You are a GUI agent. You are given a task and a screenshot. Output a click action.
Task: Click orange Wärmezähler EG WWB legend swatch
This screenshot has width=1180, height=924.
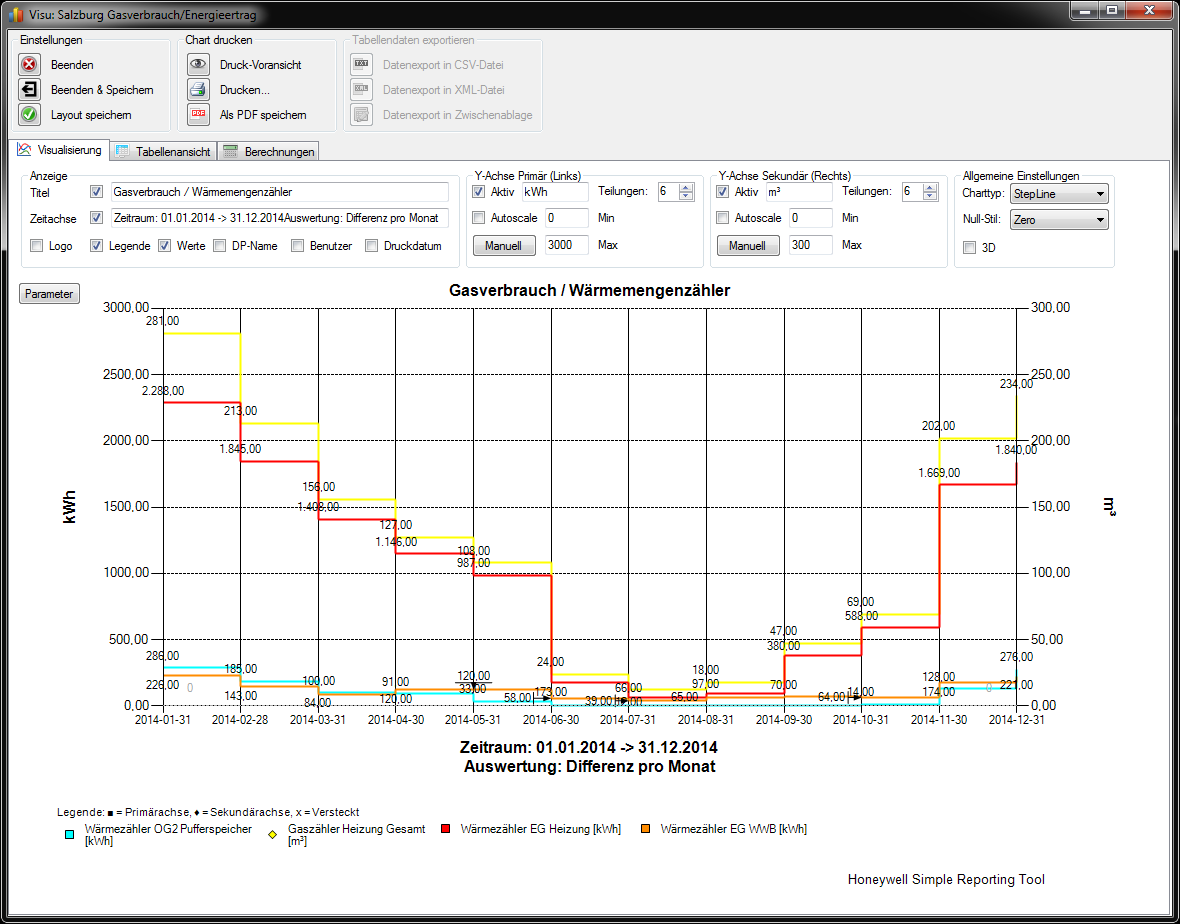click(x=646, y=829)
